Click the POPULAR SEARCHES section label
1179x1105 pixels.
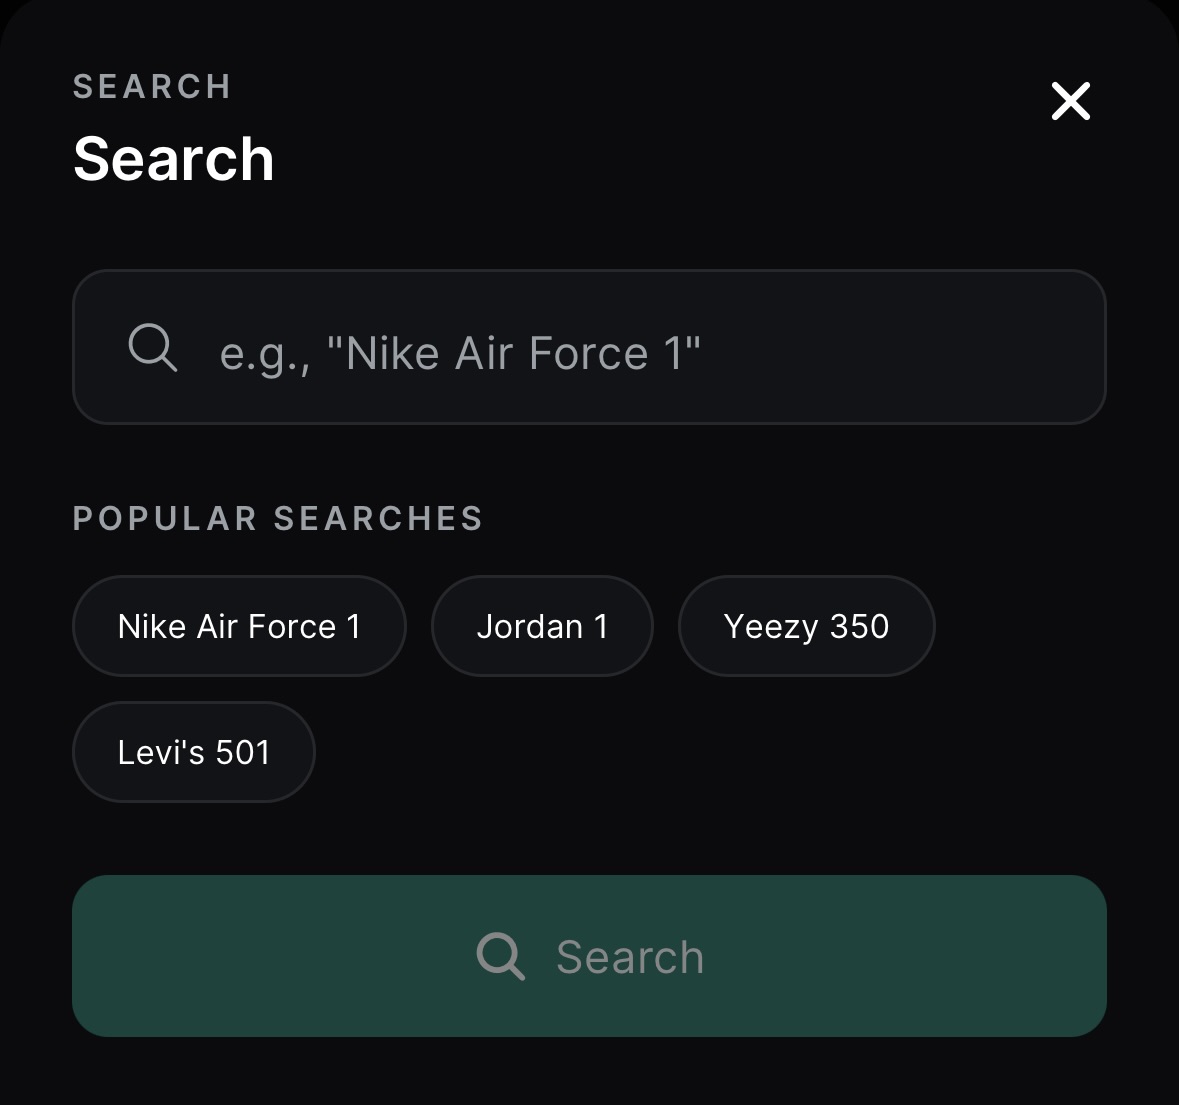(x=278, y=518)
